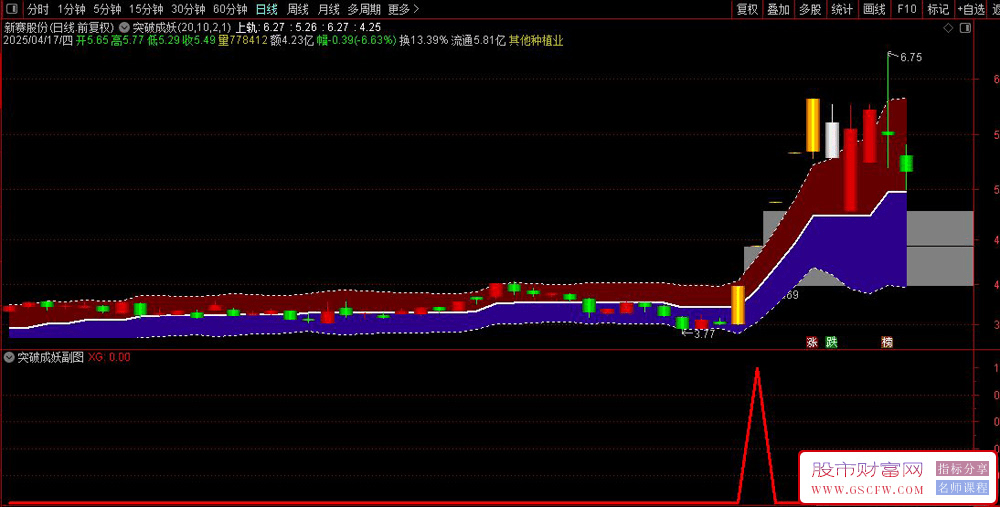Switch to the 15分钟 period tab
The height and width of the screenshot is (507, 1000).
click(x=145, y=9)
